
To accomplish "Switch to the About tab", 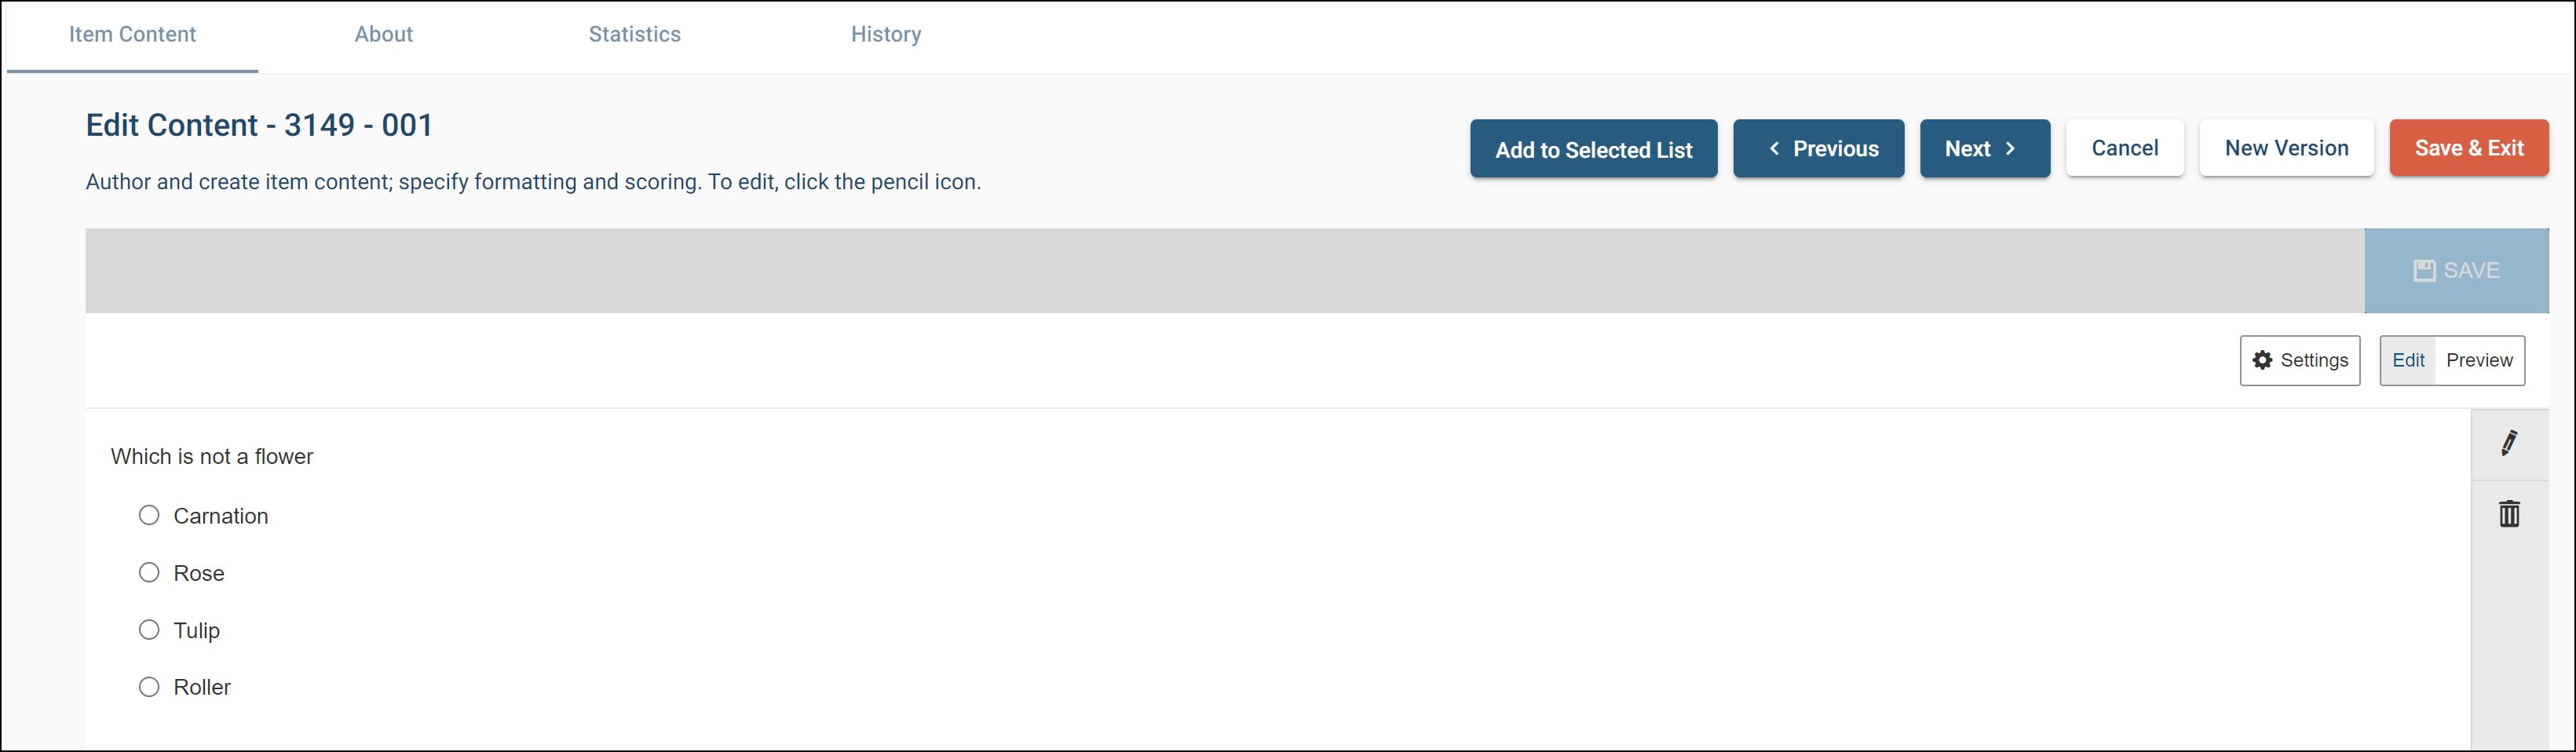I will pyautogui.click(x=383, y=34).
